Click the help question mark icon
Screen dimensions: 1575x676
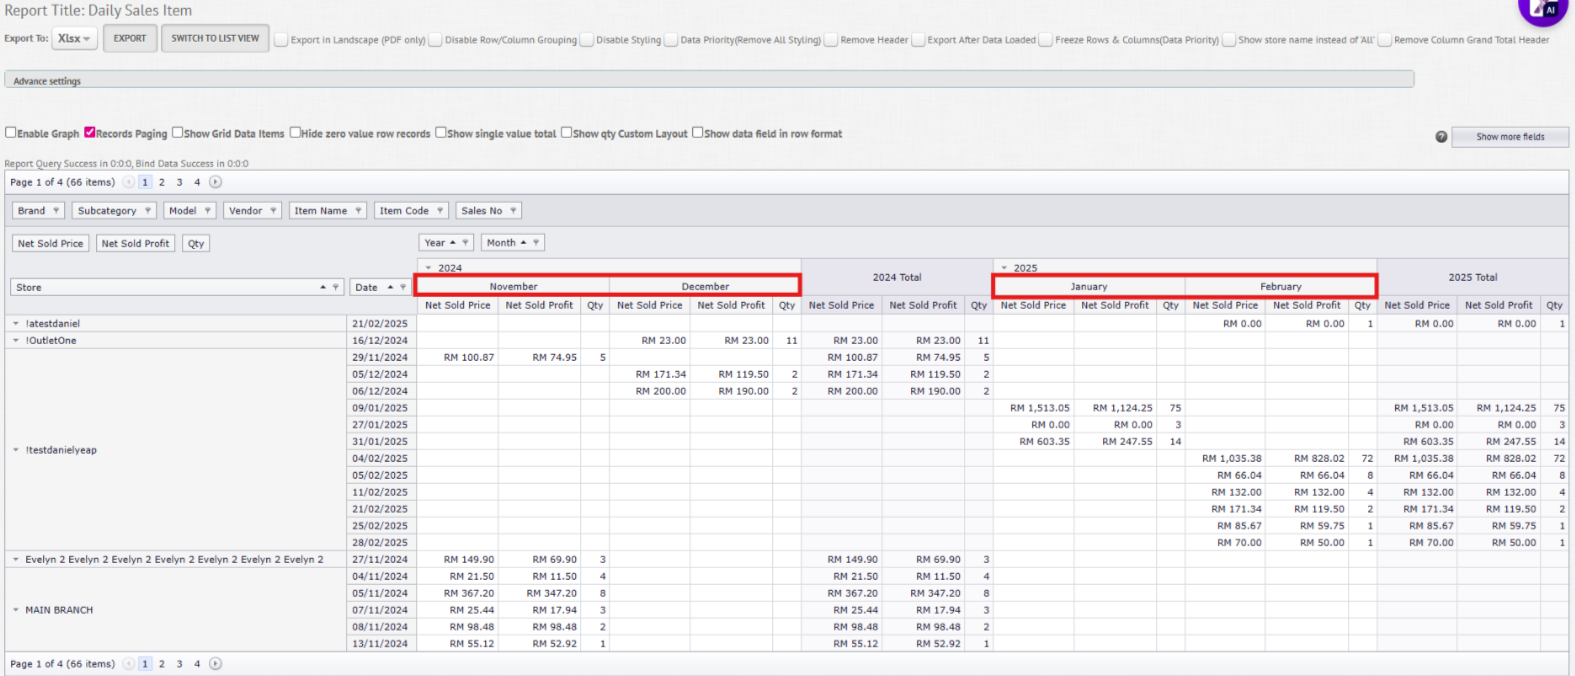[1441, 137]
